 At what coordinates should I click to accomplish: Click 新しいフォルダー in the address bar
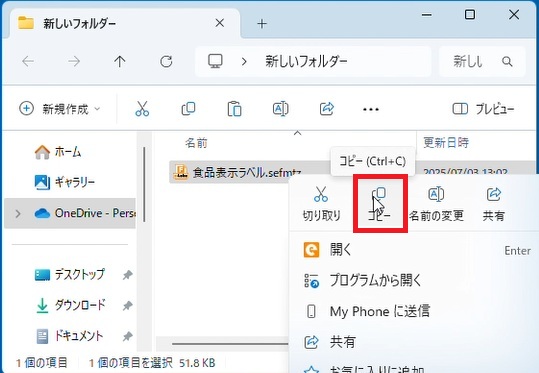[306, 62]
